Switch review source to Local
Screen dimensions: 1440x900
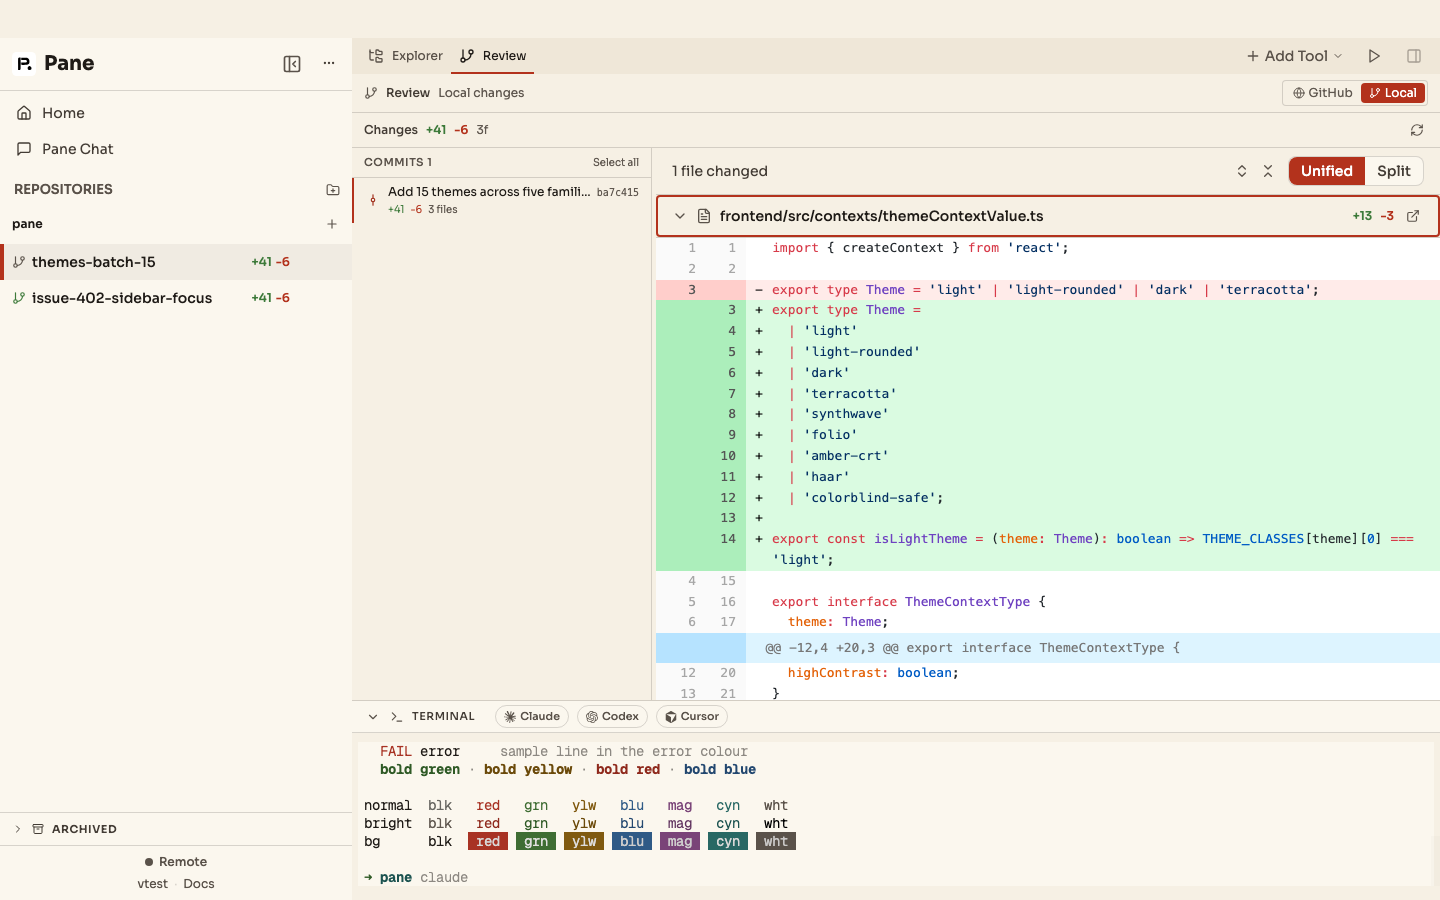click(1393, 93)
